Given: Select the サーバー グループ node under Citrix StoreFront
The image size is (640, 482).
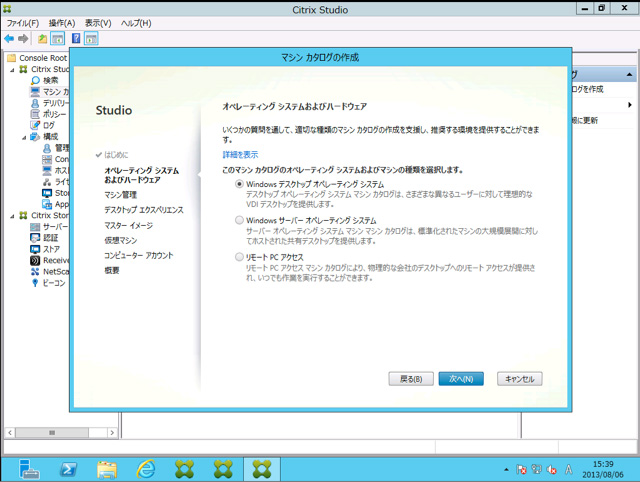Looking at the screenshot, I should tap(50, 227).
